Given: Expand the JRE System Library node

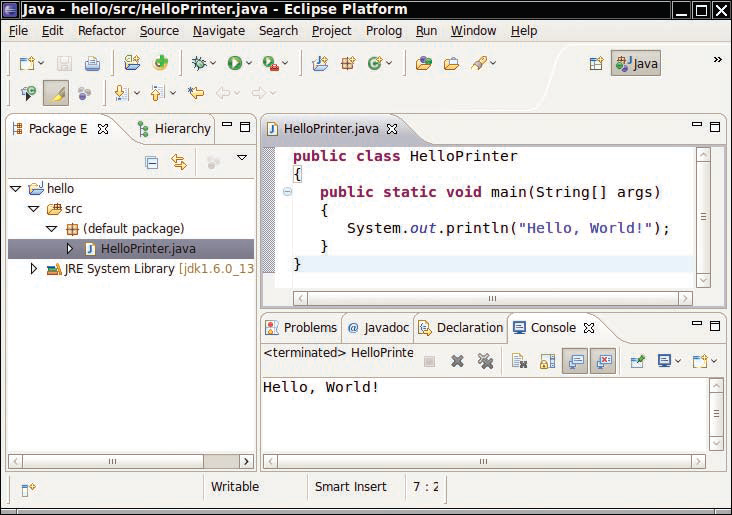Looking at the screenshot, I should tap(34, 269).
